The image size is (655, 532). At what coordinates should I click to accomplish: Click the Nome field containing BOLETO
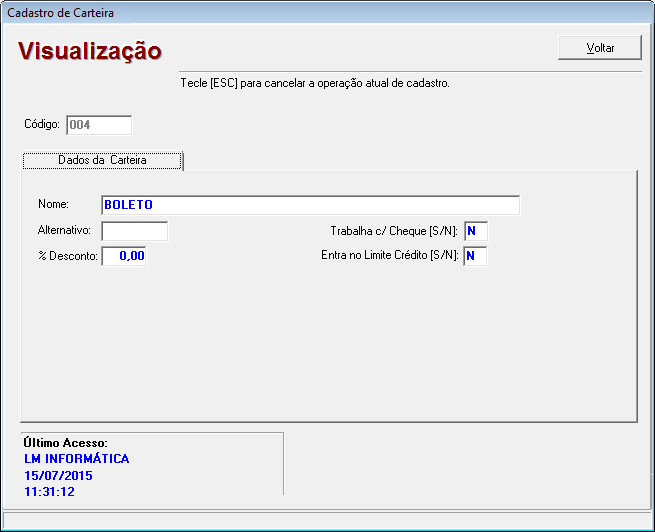click(x=310, y=205)
